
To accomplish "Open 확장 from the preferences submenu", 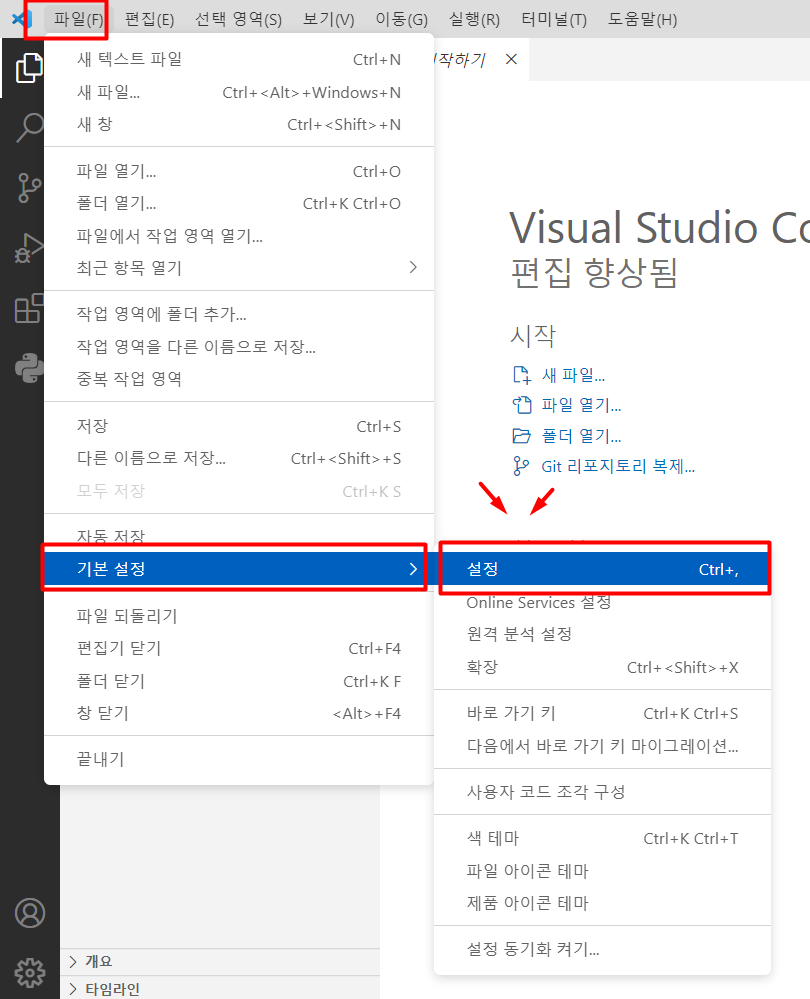I will pyautogui.click(x=603, y=667).
